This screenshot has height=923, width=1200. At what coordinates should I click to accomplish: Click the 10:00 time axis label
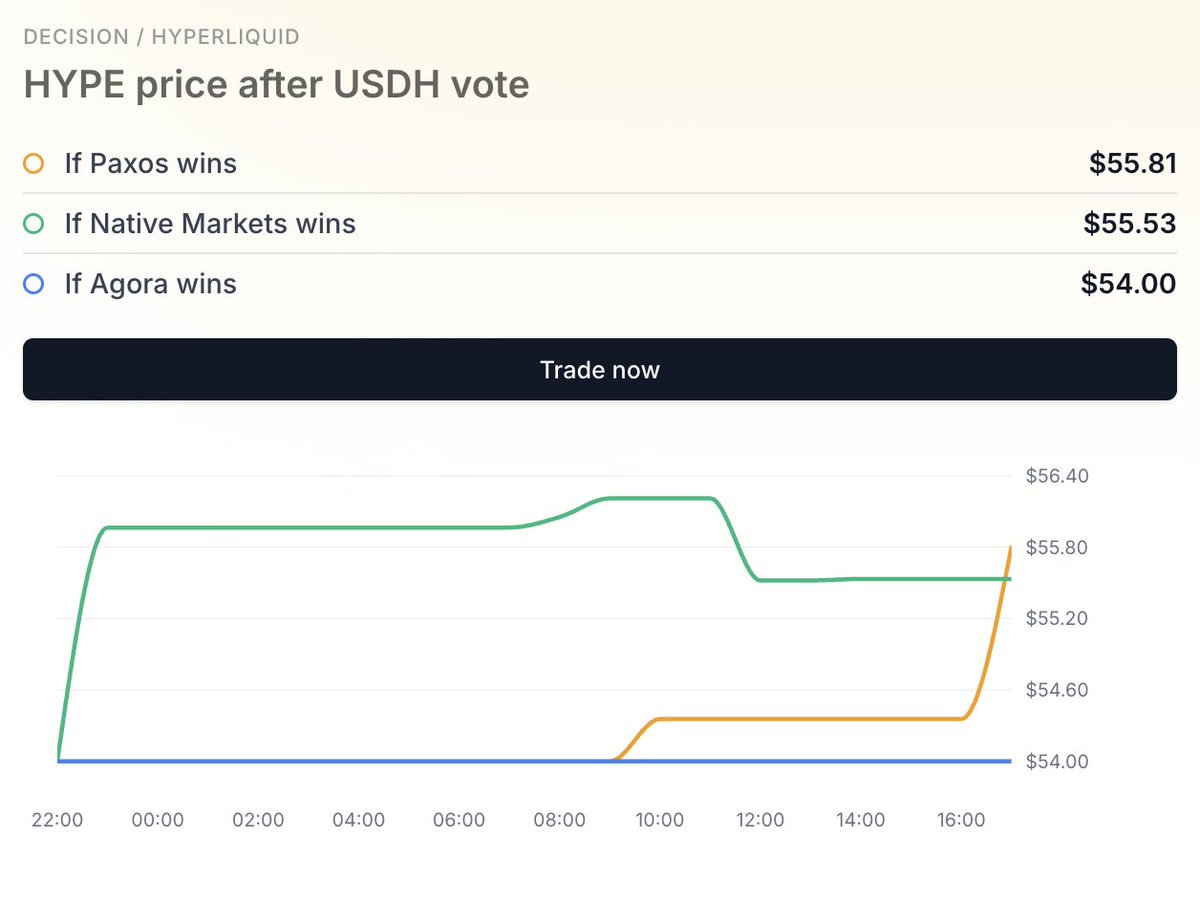660,820
